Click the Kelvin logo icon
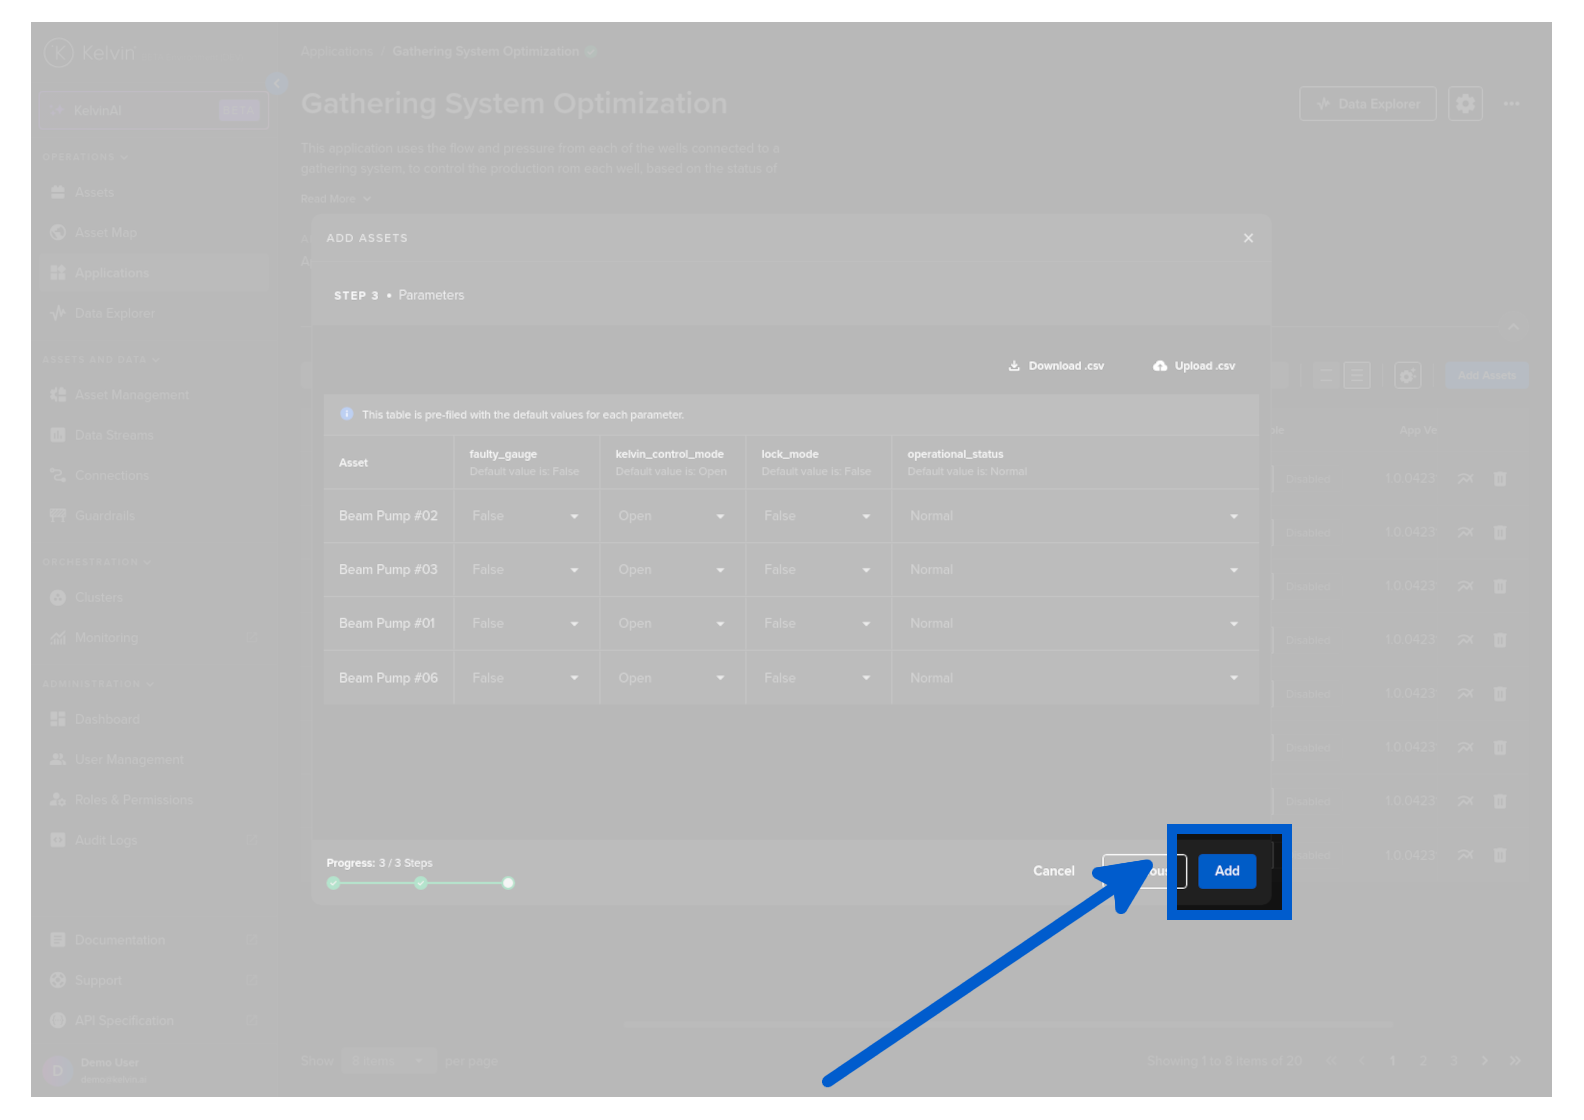The image size is (1584, 1120). 59,52
